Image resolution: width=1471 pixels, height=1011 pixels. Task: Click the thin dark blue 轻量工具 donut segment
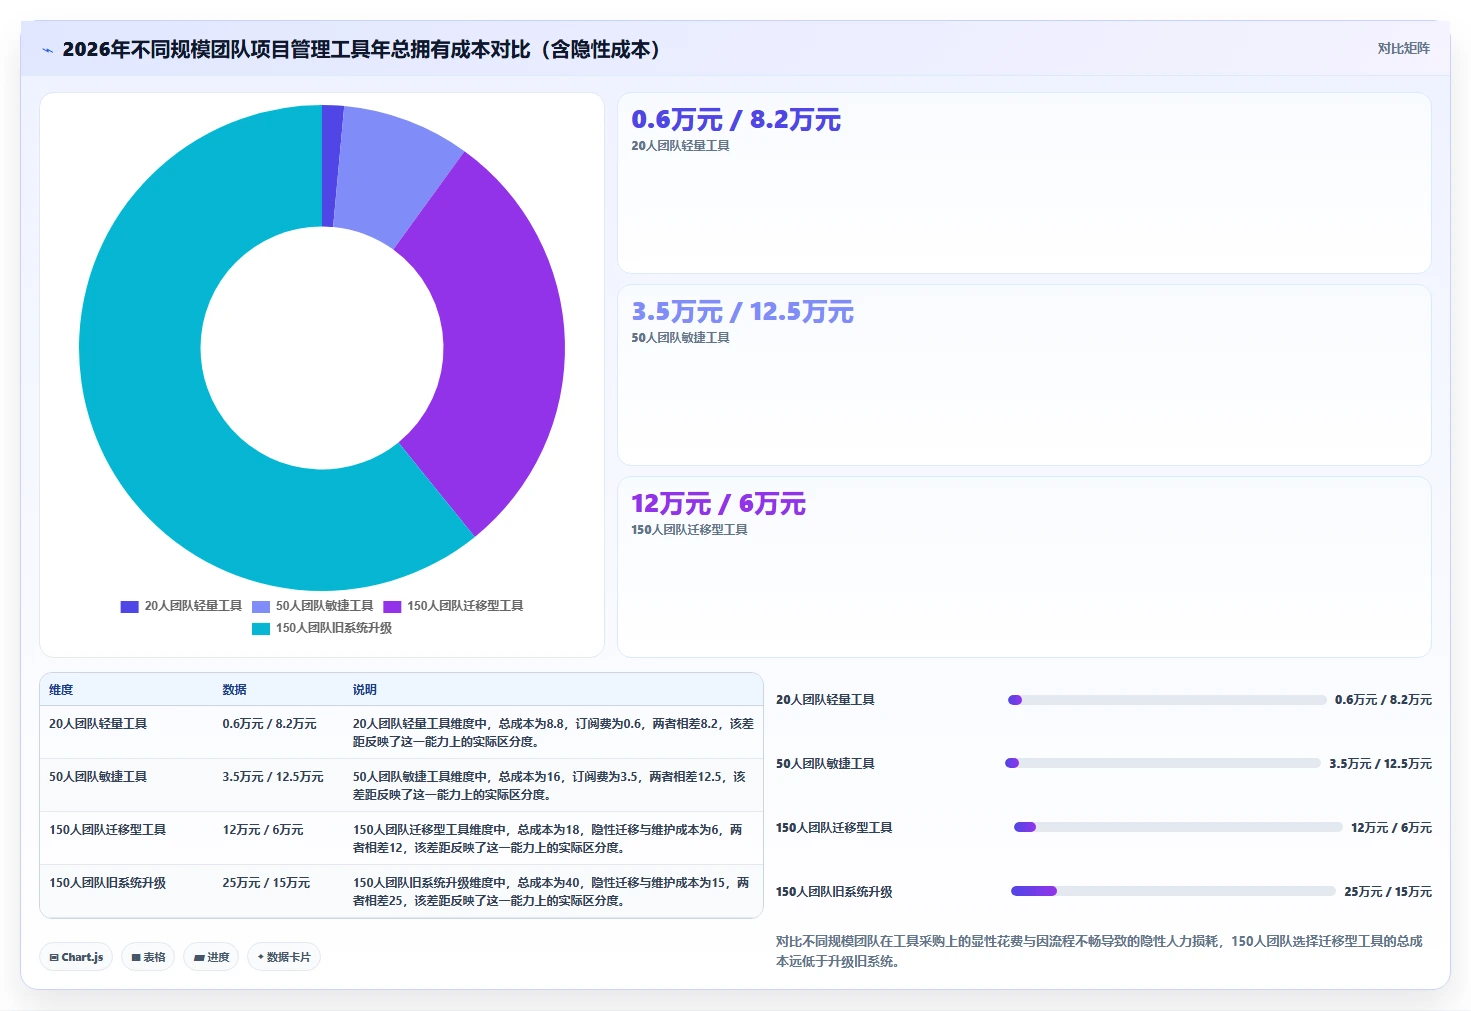(331, 165)
